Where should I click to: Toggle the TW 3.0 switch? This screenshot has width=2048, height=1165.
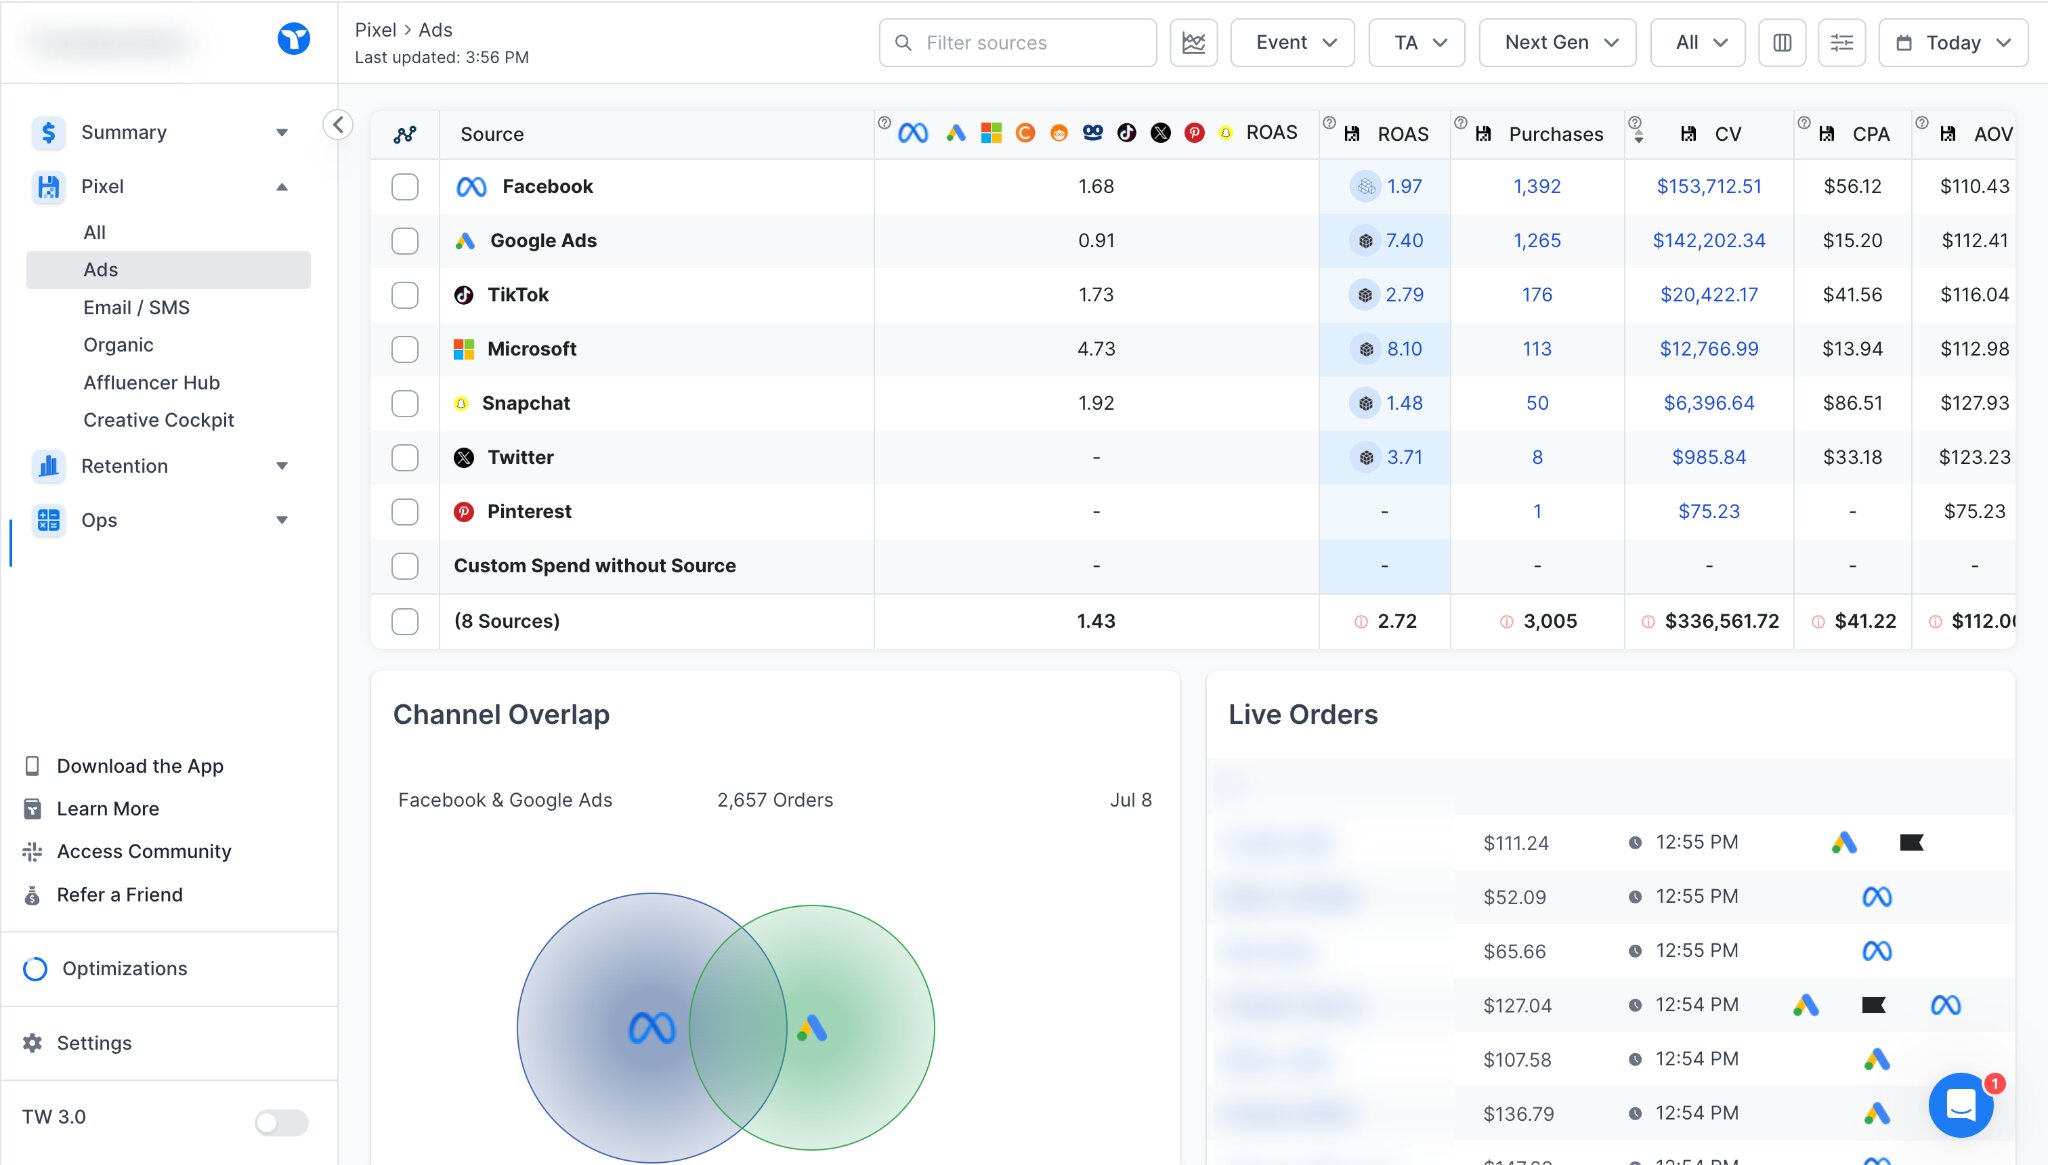(281, 1123)
